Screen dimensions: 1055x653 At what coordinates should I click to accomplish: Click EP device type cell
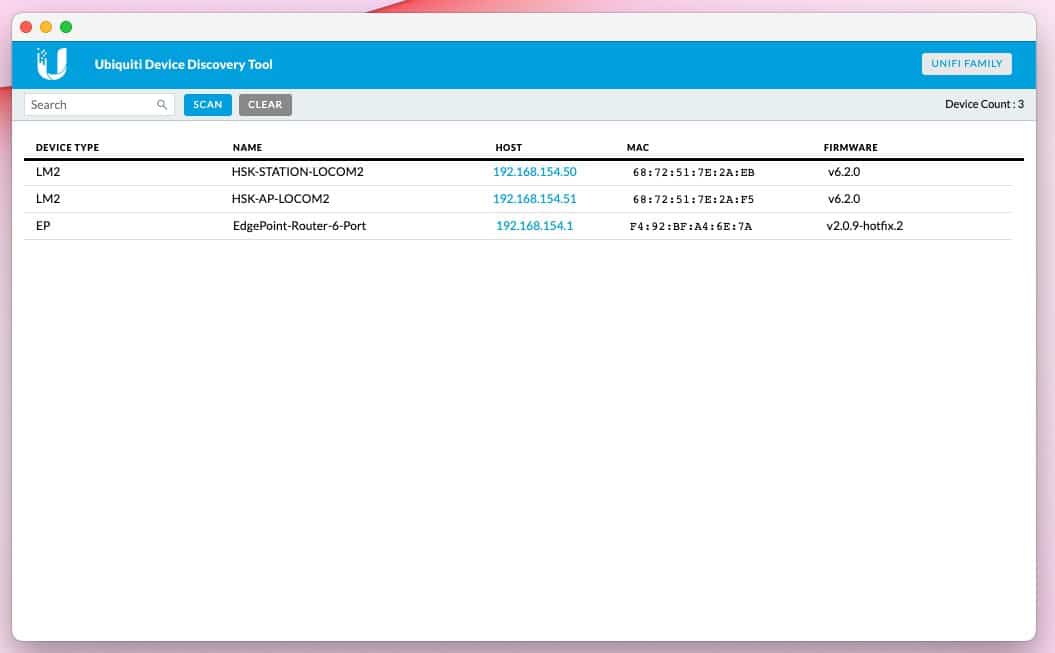[x=43, y=226]
